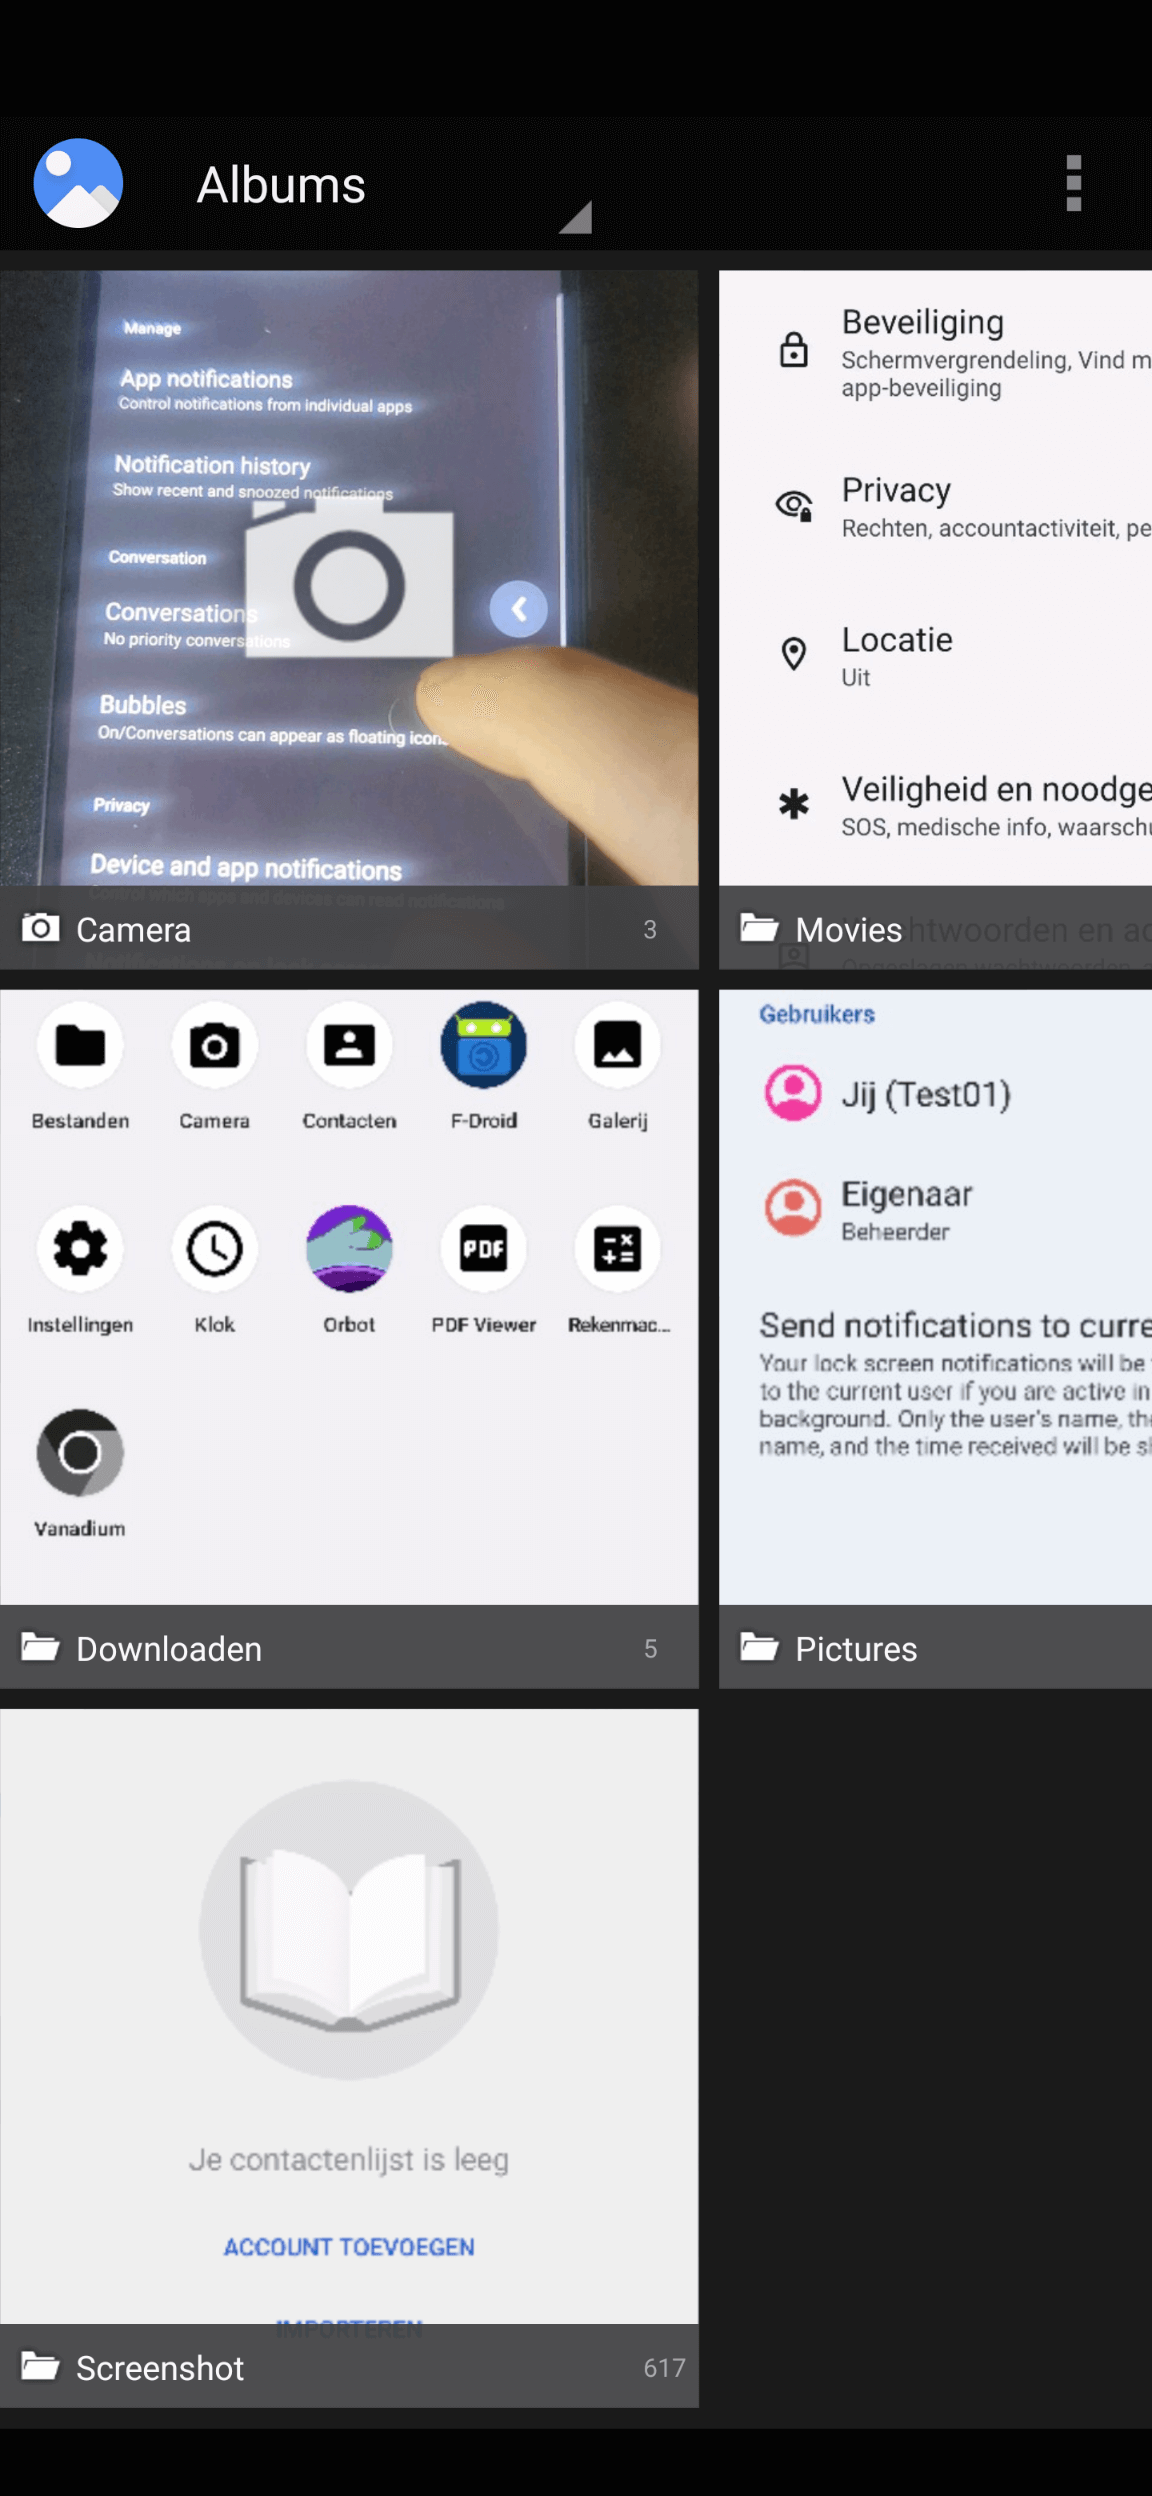1152x2496 pixels.
Task: Click the folder icon beside Pictures
Action: (759, 1647)
